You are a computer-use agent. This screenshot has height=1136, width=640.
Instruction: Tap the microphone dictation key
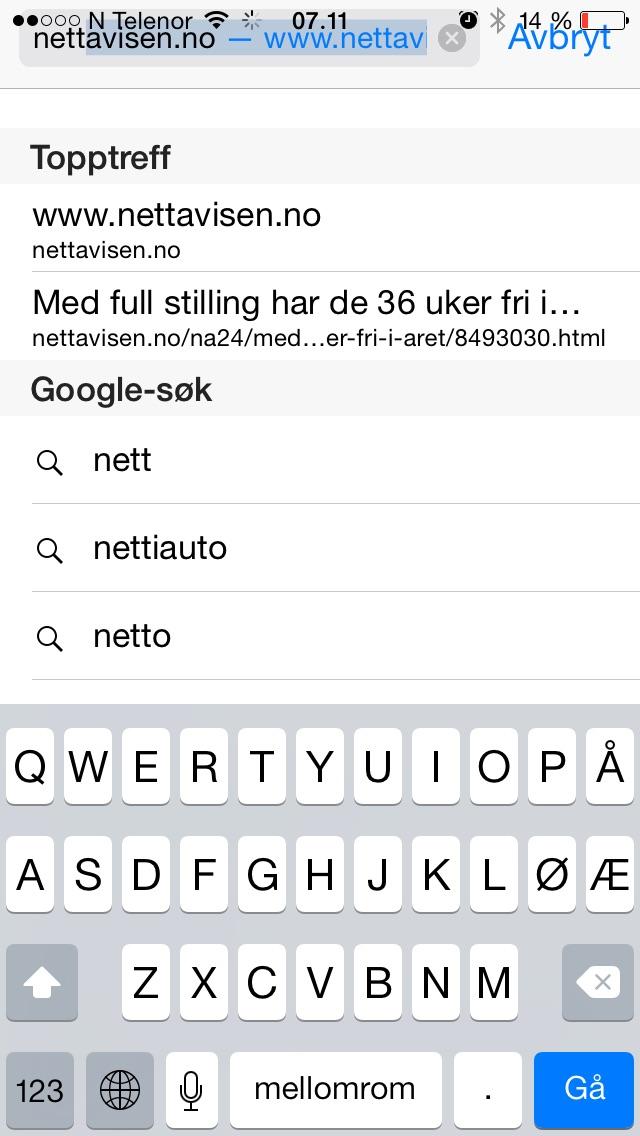tap(192, 1089)
